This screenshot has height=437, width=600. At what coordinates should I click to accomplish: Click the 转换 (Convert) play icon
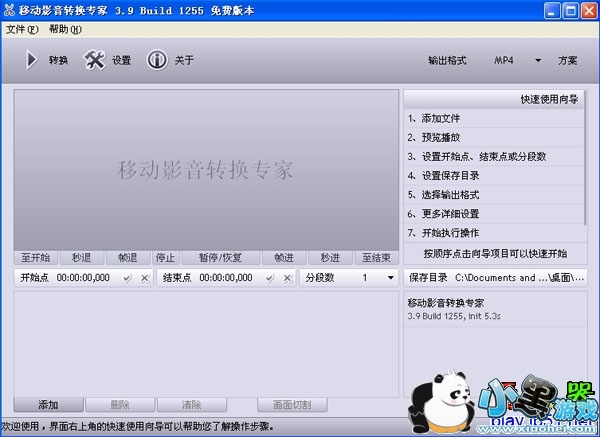click(31, 60)
